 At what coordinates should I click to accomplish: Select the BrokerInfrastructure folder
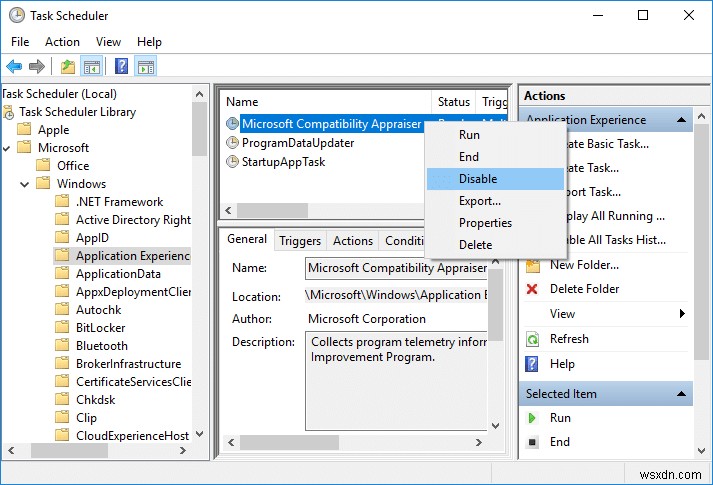coord(128,364)
